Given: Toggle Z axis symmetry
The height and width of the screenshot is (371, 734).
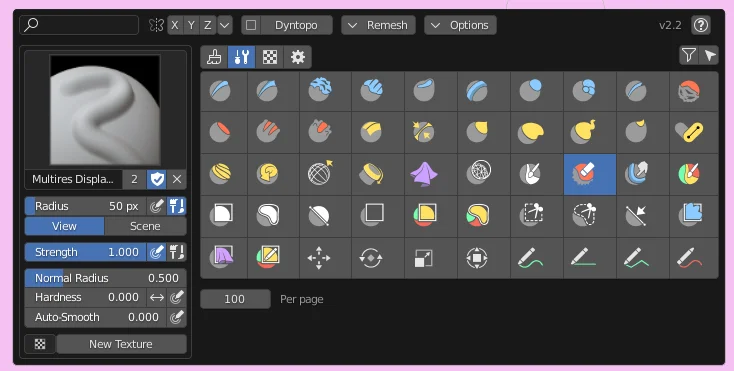Looking at the screenshot, I should 207,25.
